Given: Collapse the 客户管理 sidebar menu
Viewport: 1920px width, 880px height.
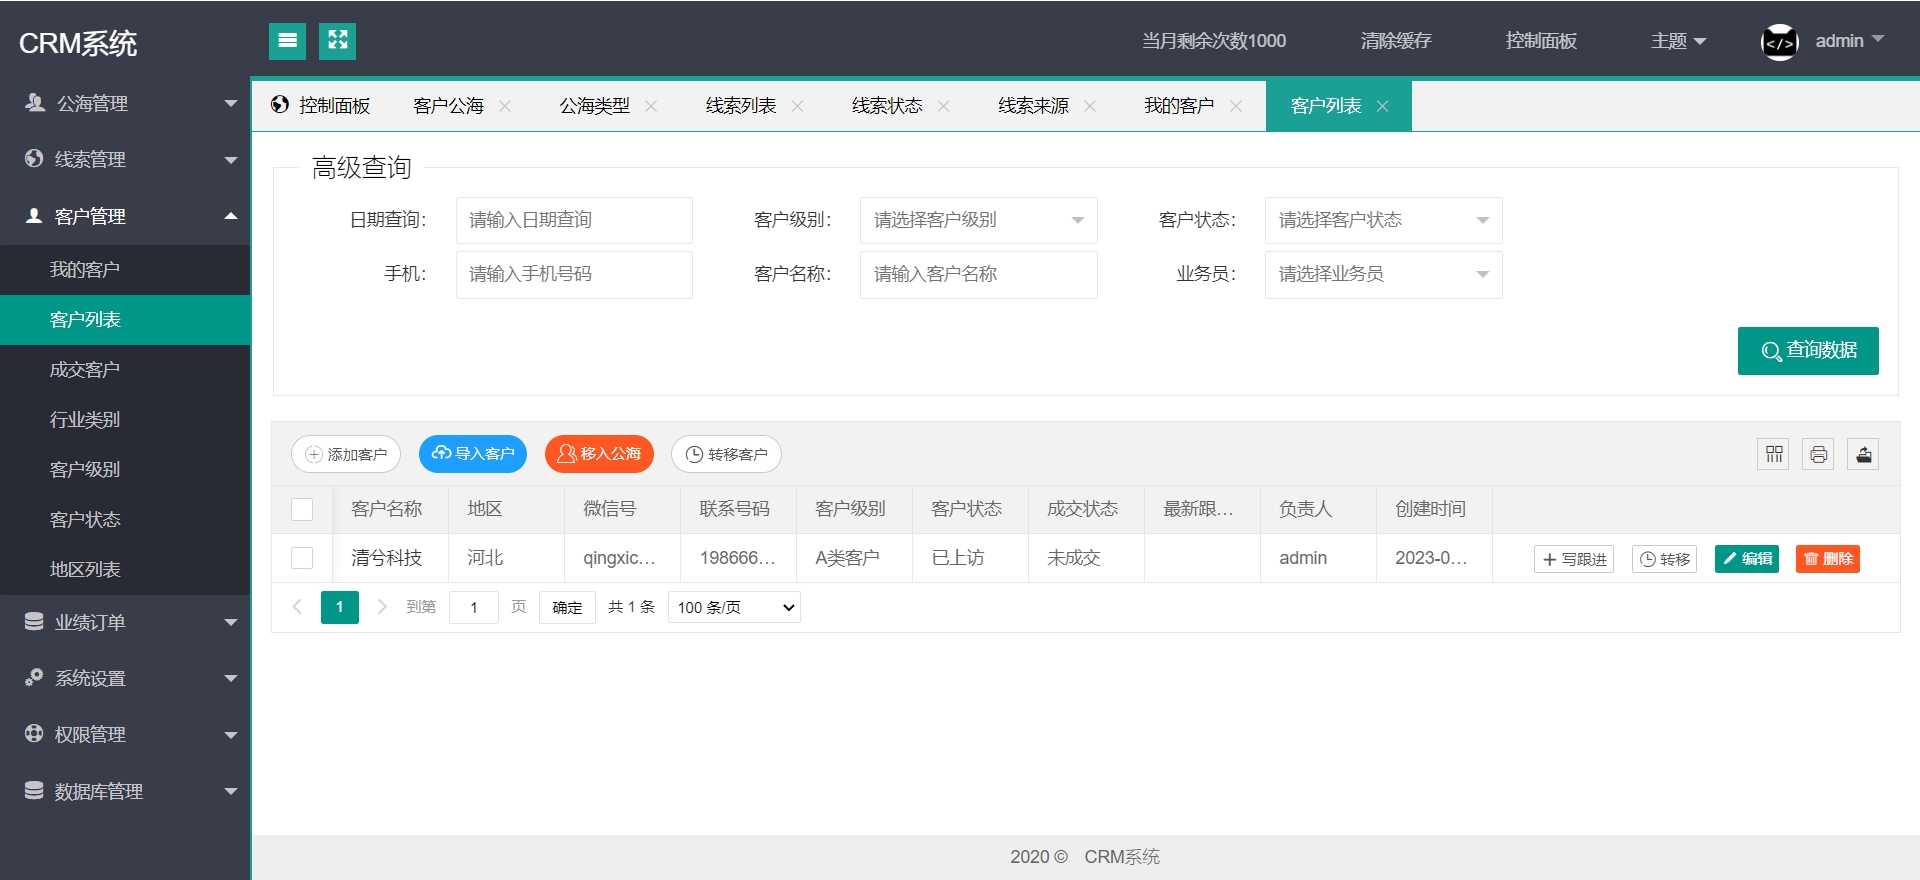Looking at the screenshot, I should pos(125,216).
